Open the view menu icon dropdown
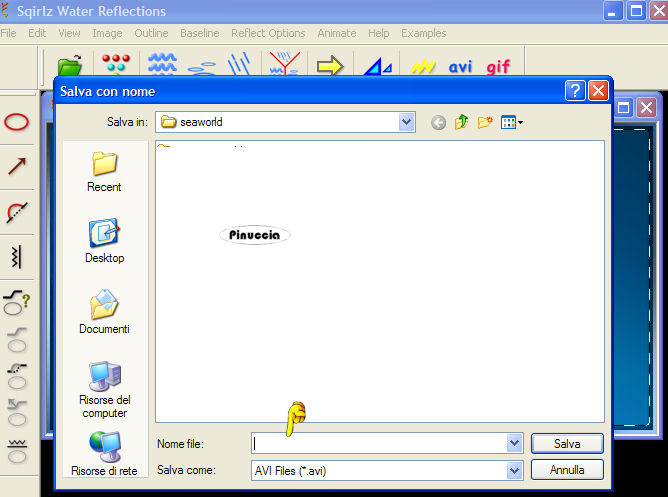The width and height of the screenshot is (668, 497). (x=512, y=123)
